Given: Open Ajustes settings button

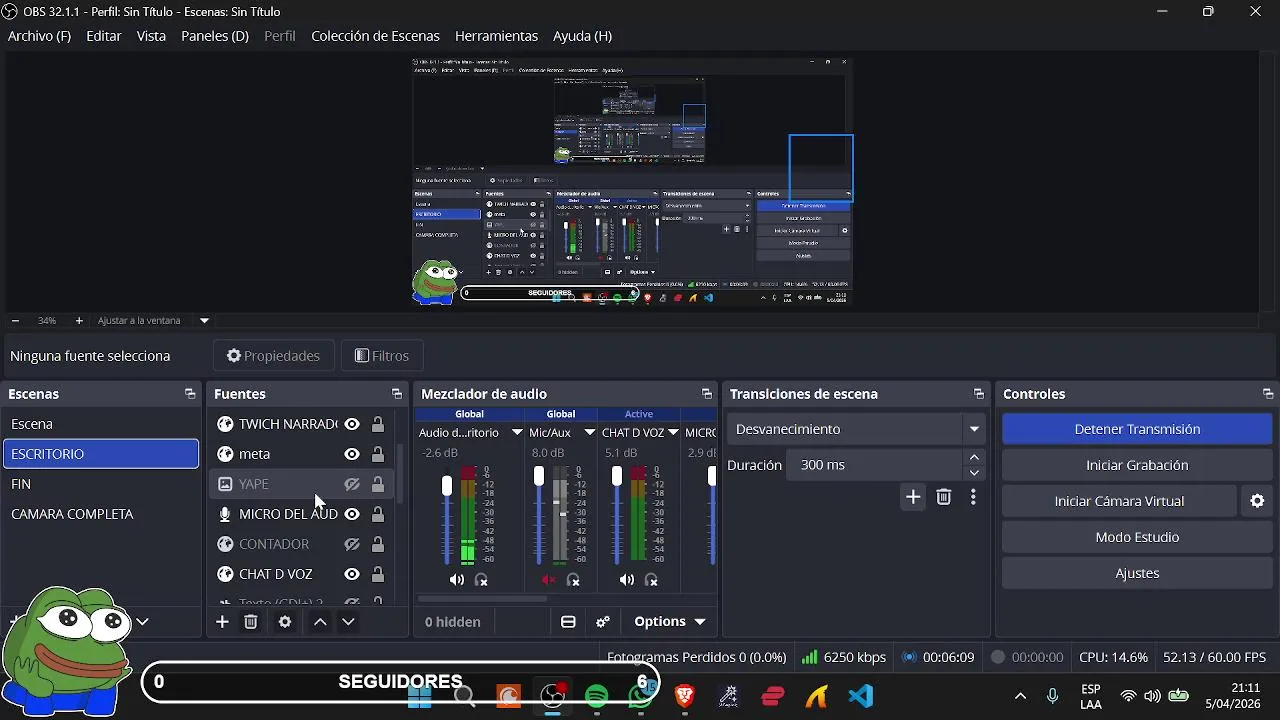Looking at the screenshot, I should [1137, 573].
